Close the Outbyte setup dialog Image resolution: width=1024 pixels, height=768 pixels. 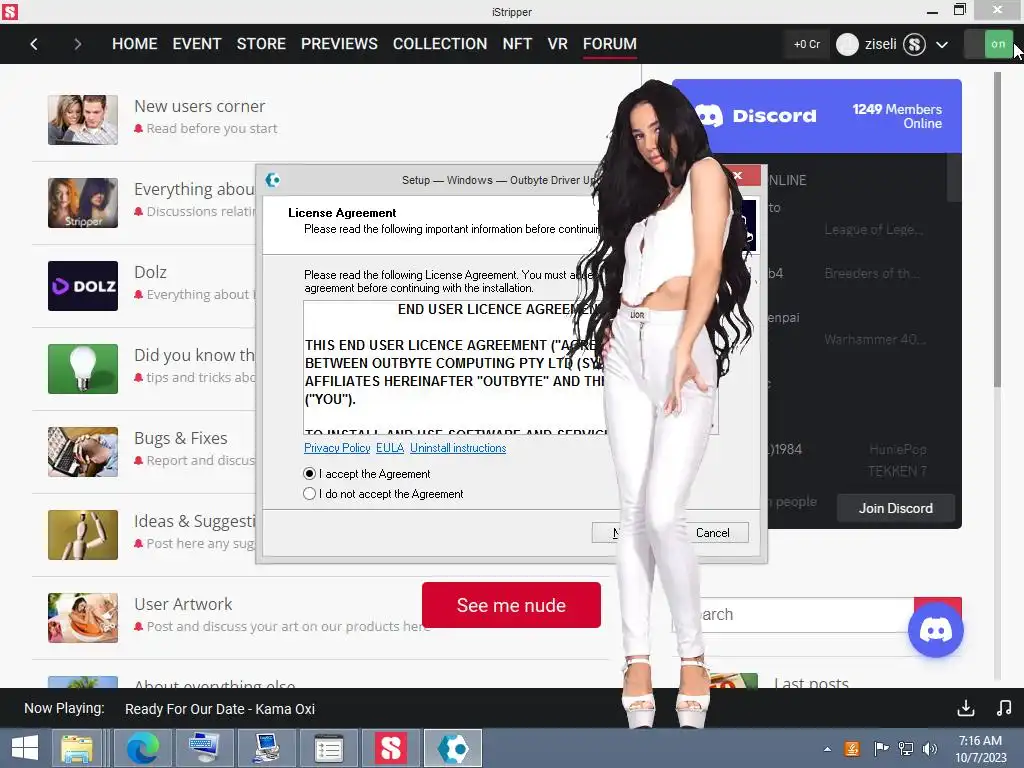(x=738, y=175)
